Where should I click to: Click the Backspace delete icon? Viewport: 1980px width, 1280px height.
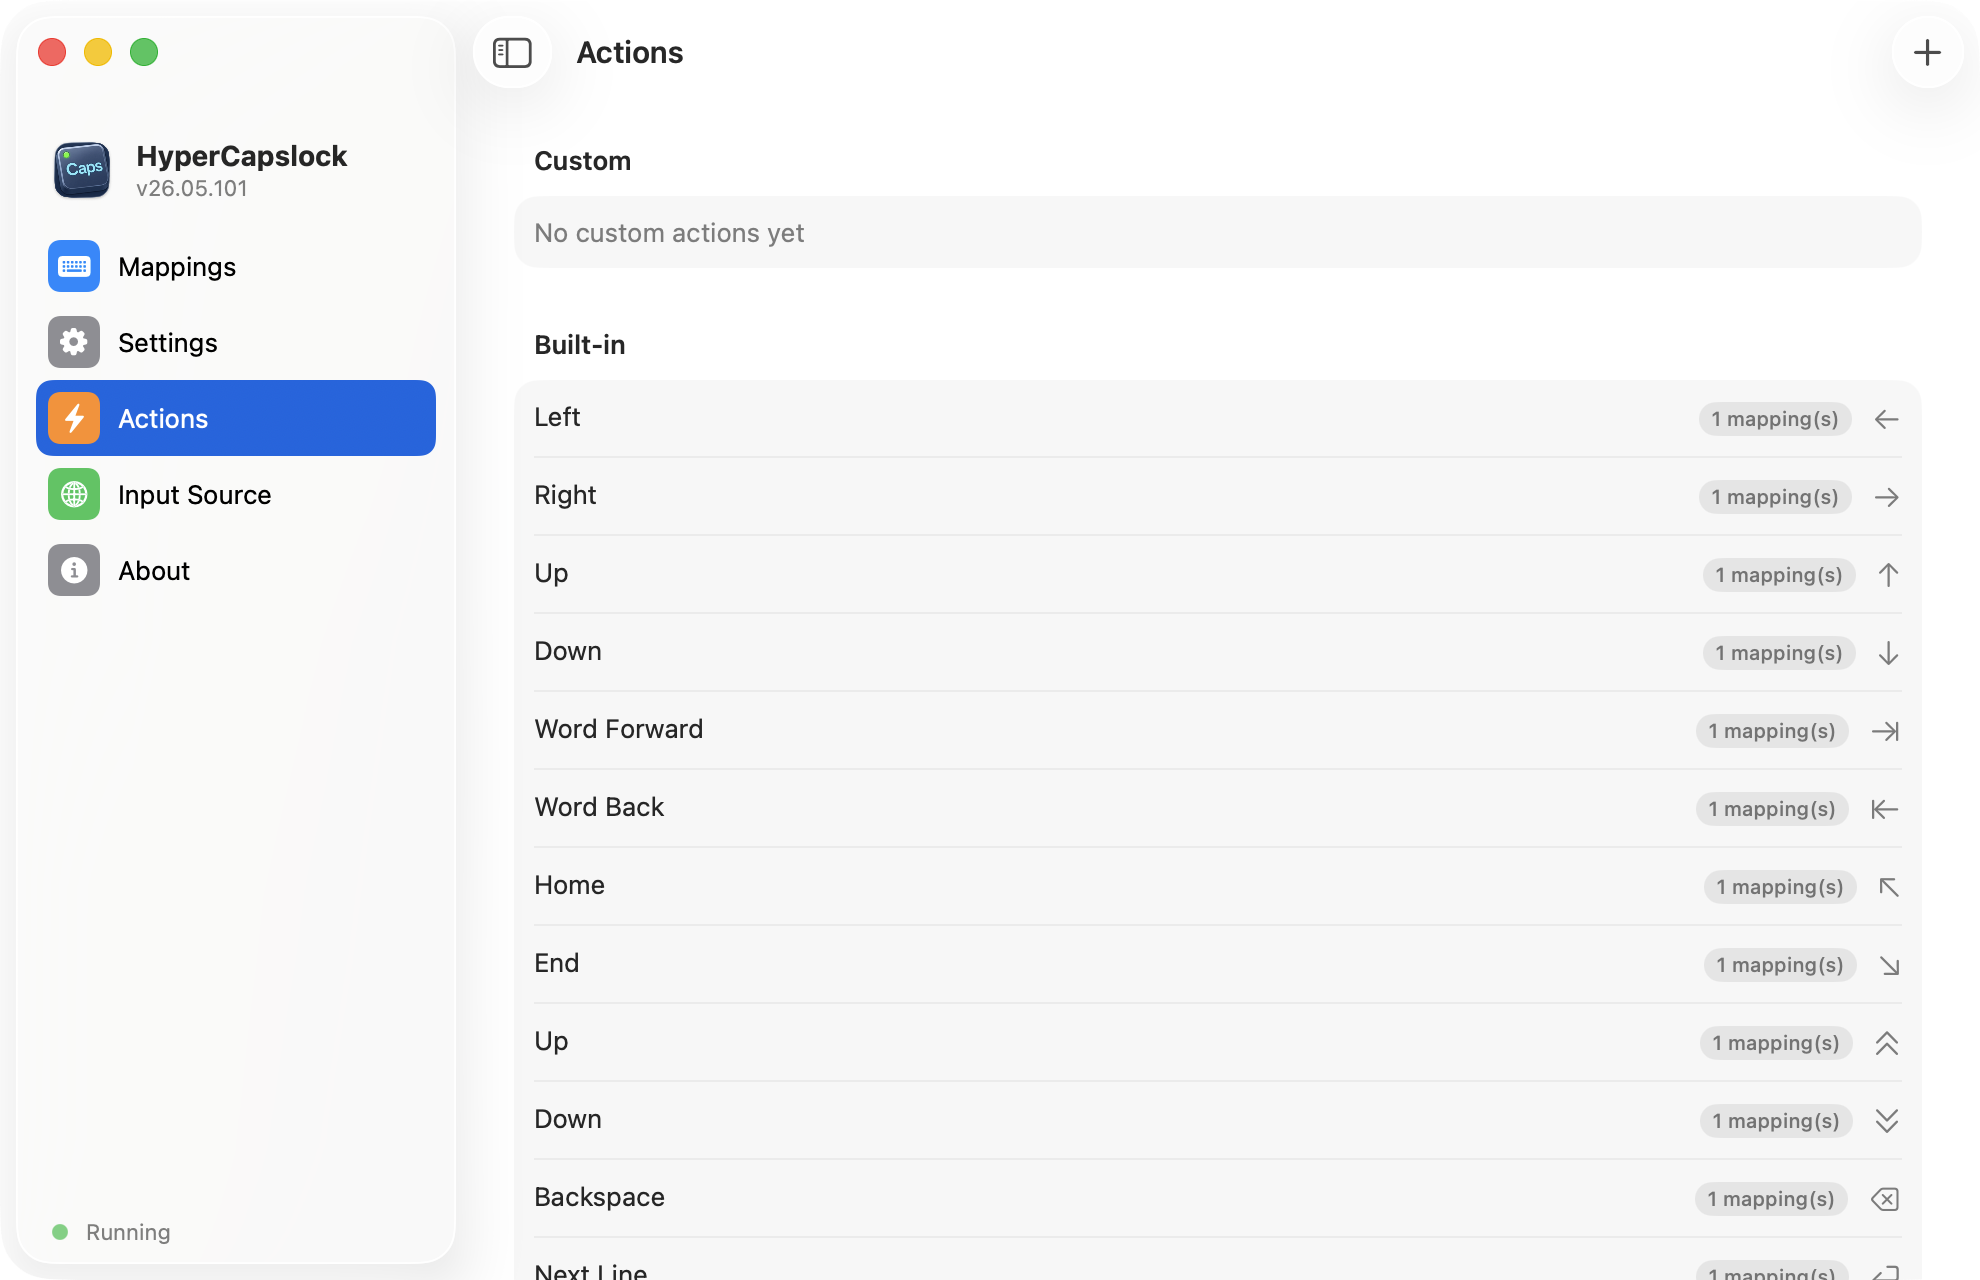coord(1885,1199)
